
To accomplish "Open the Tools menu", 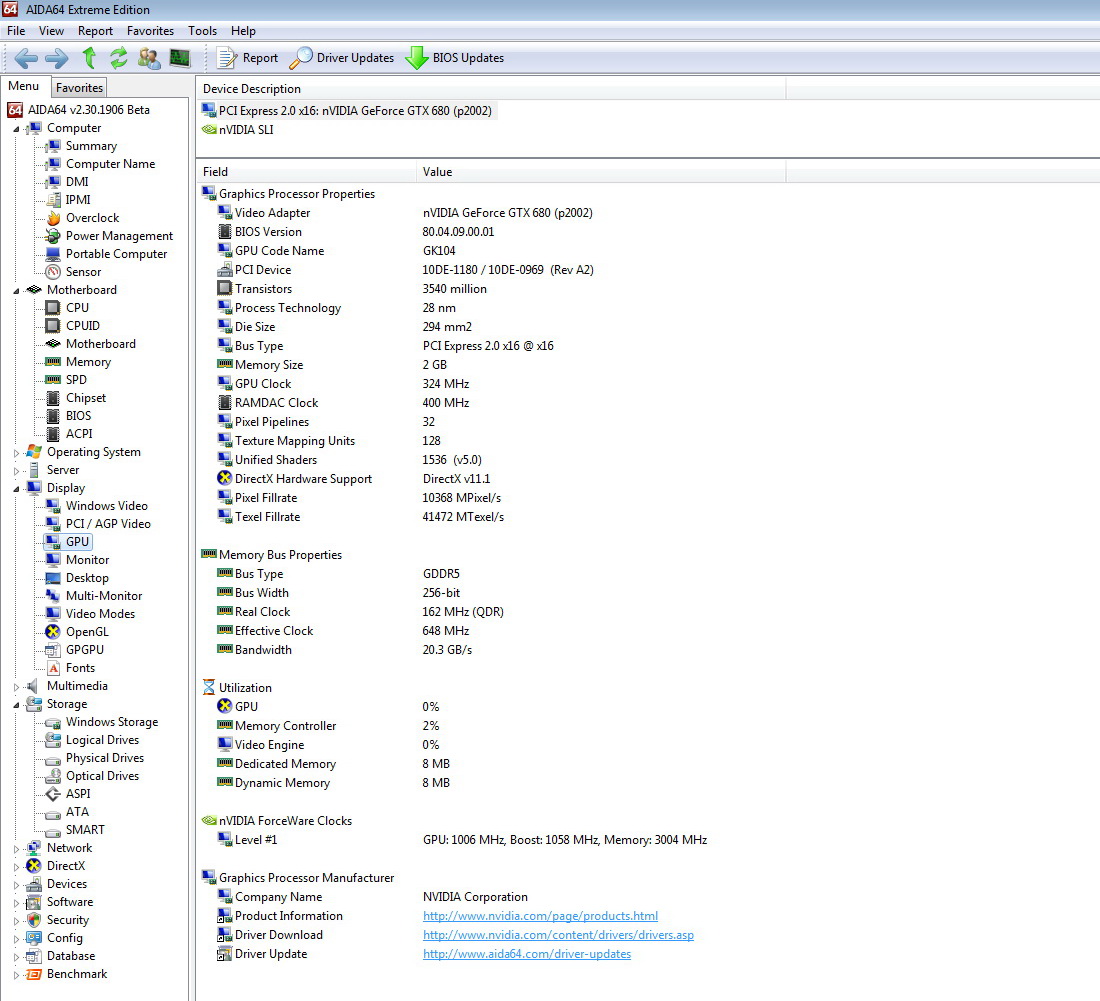I will 202,31.
